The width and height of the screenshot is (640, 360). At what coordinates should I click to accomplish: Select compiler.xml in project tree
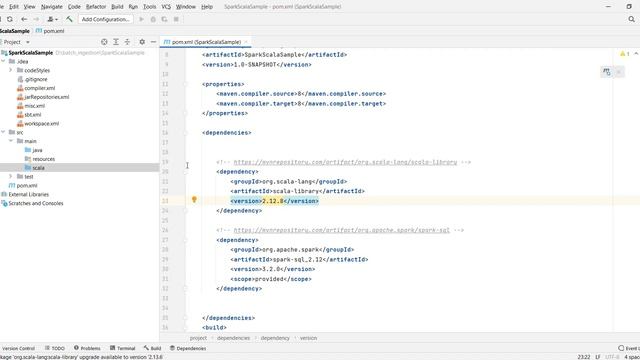[x=39, y=88]
